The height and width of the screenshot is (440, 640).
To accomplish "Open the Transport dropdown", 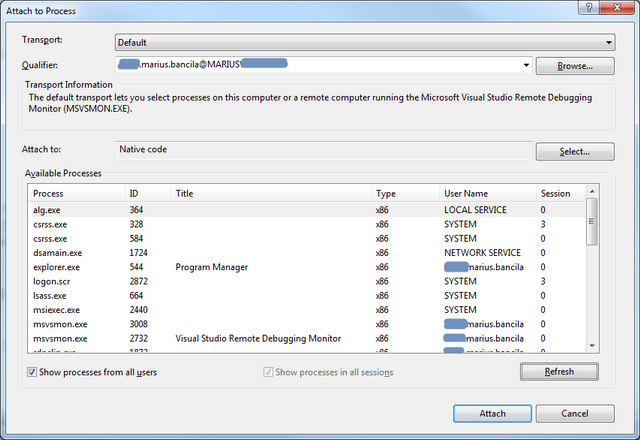I will (x=364, y=43).
